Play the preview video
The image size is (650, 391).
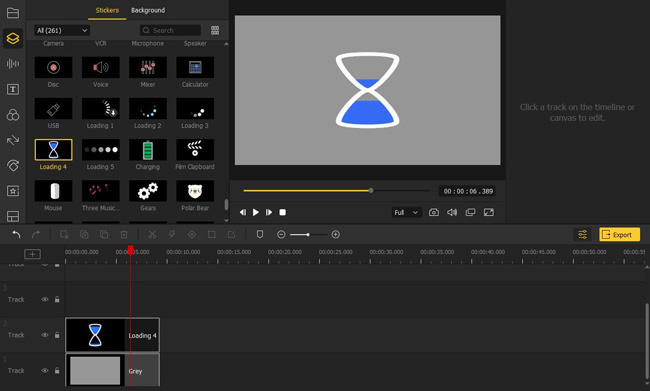tap(256, 212)
